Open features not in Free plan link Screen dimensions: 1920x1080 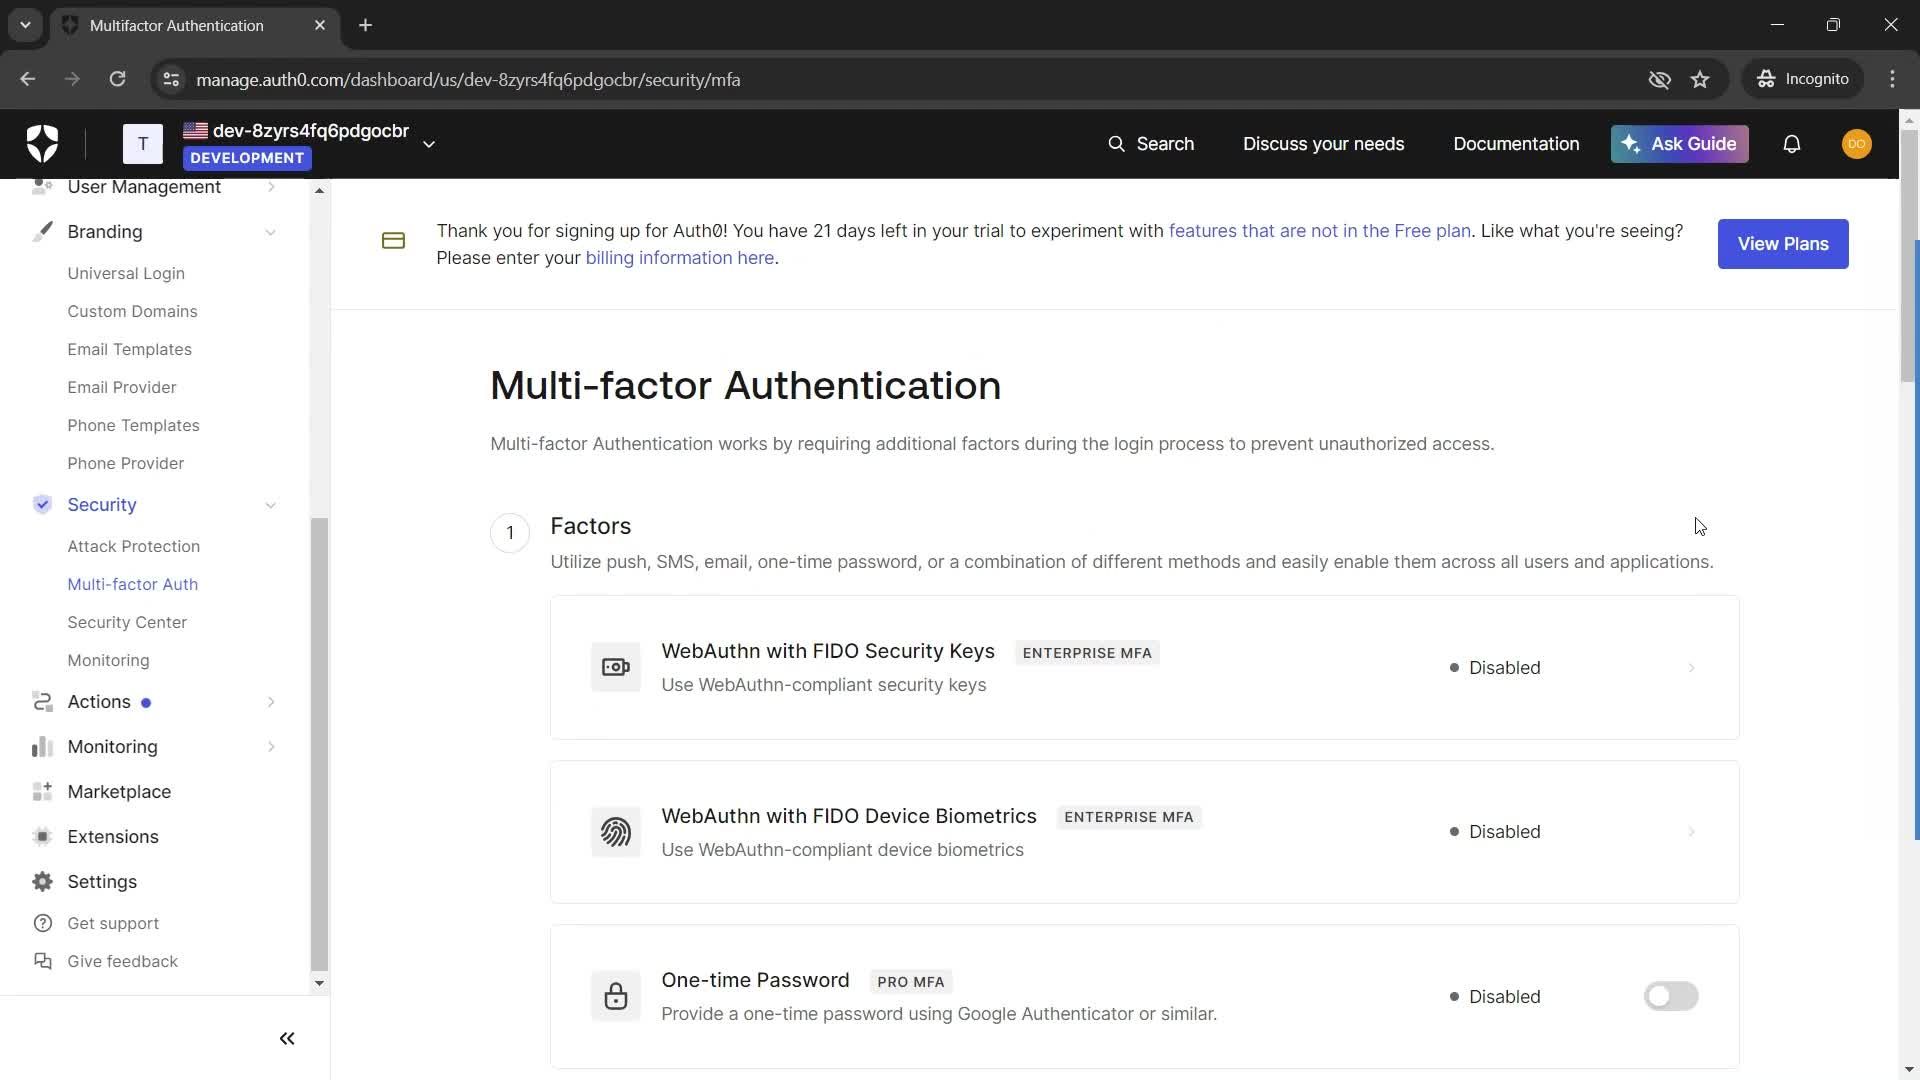click(x=1319, y=231)
